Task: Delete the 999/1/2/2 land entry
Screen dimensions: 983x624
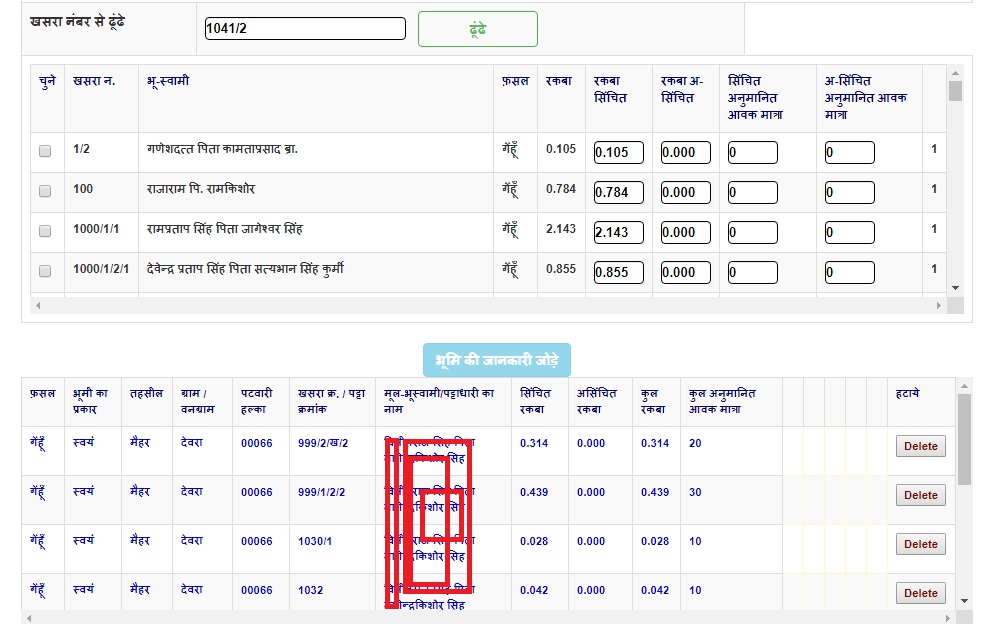Action: (920, 495)
